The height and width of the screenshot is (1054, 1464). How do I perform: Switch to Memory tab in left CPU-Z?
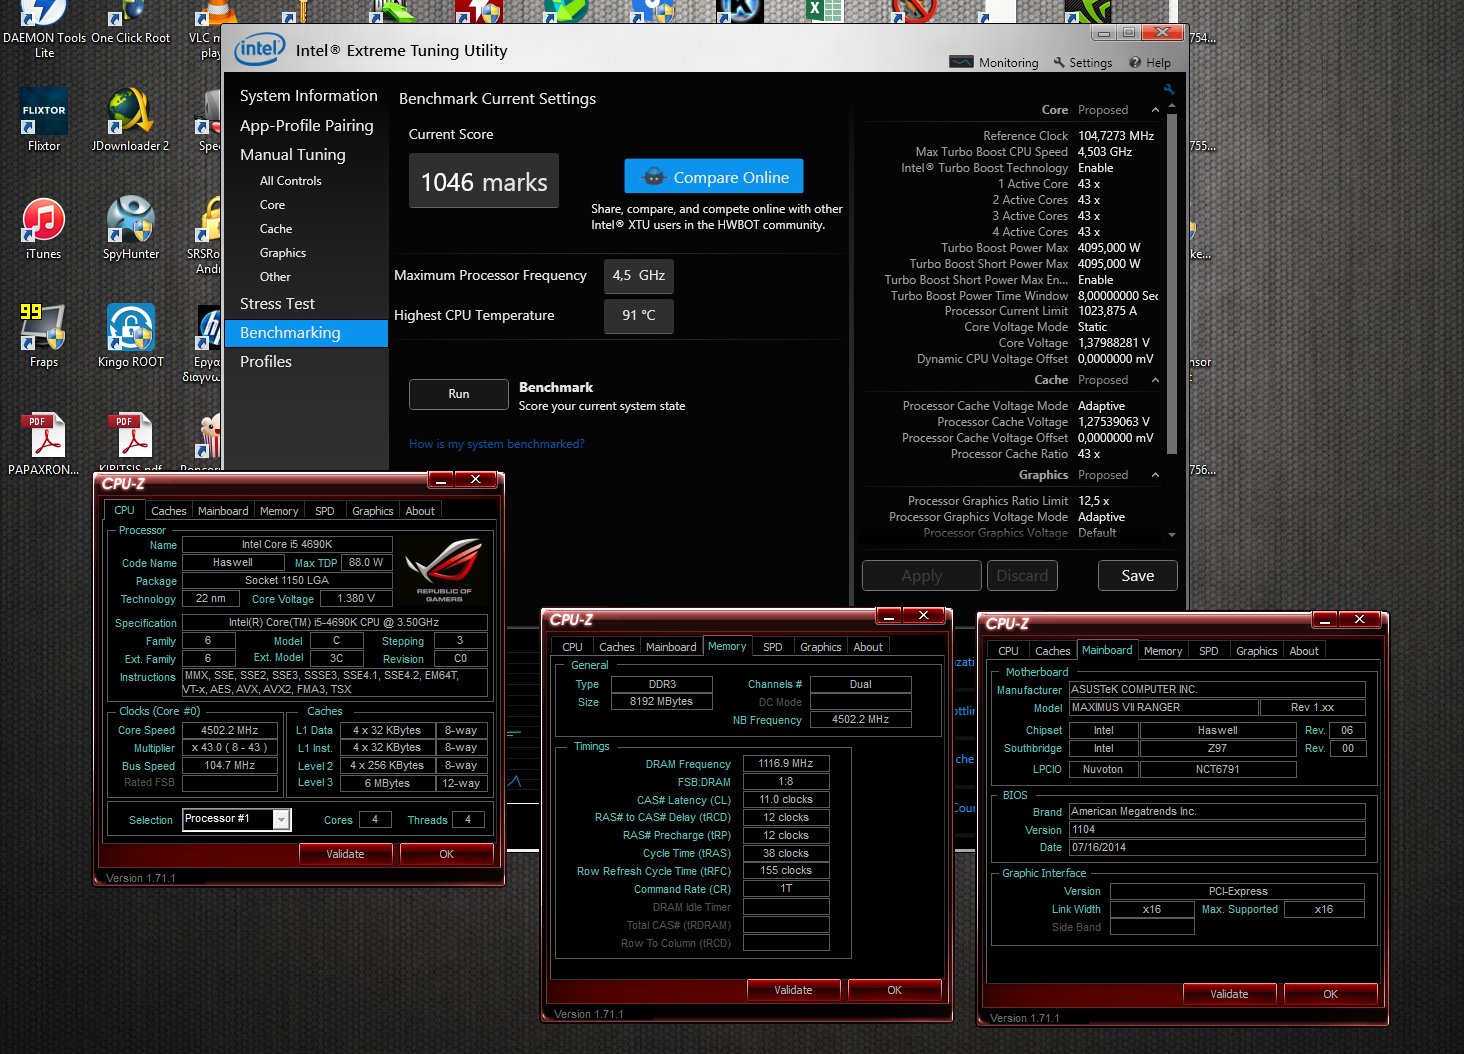[x=279, y=511]
